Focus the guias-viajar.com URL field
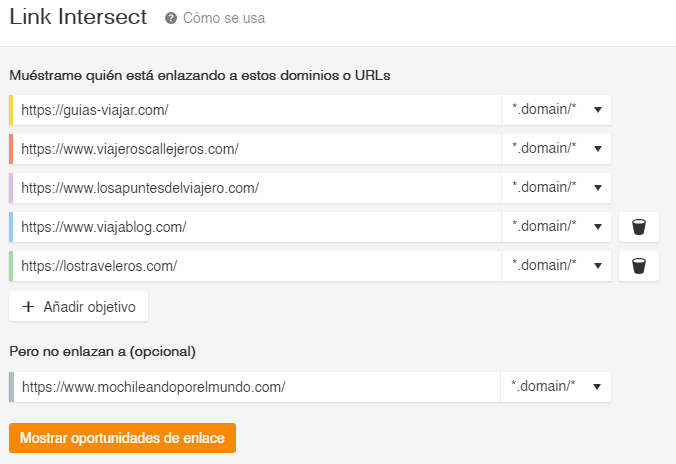Screen dimensions: 676x464 [x=257, y=110]
